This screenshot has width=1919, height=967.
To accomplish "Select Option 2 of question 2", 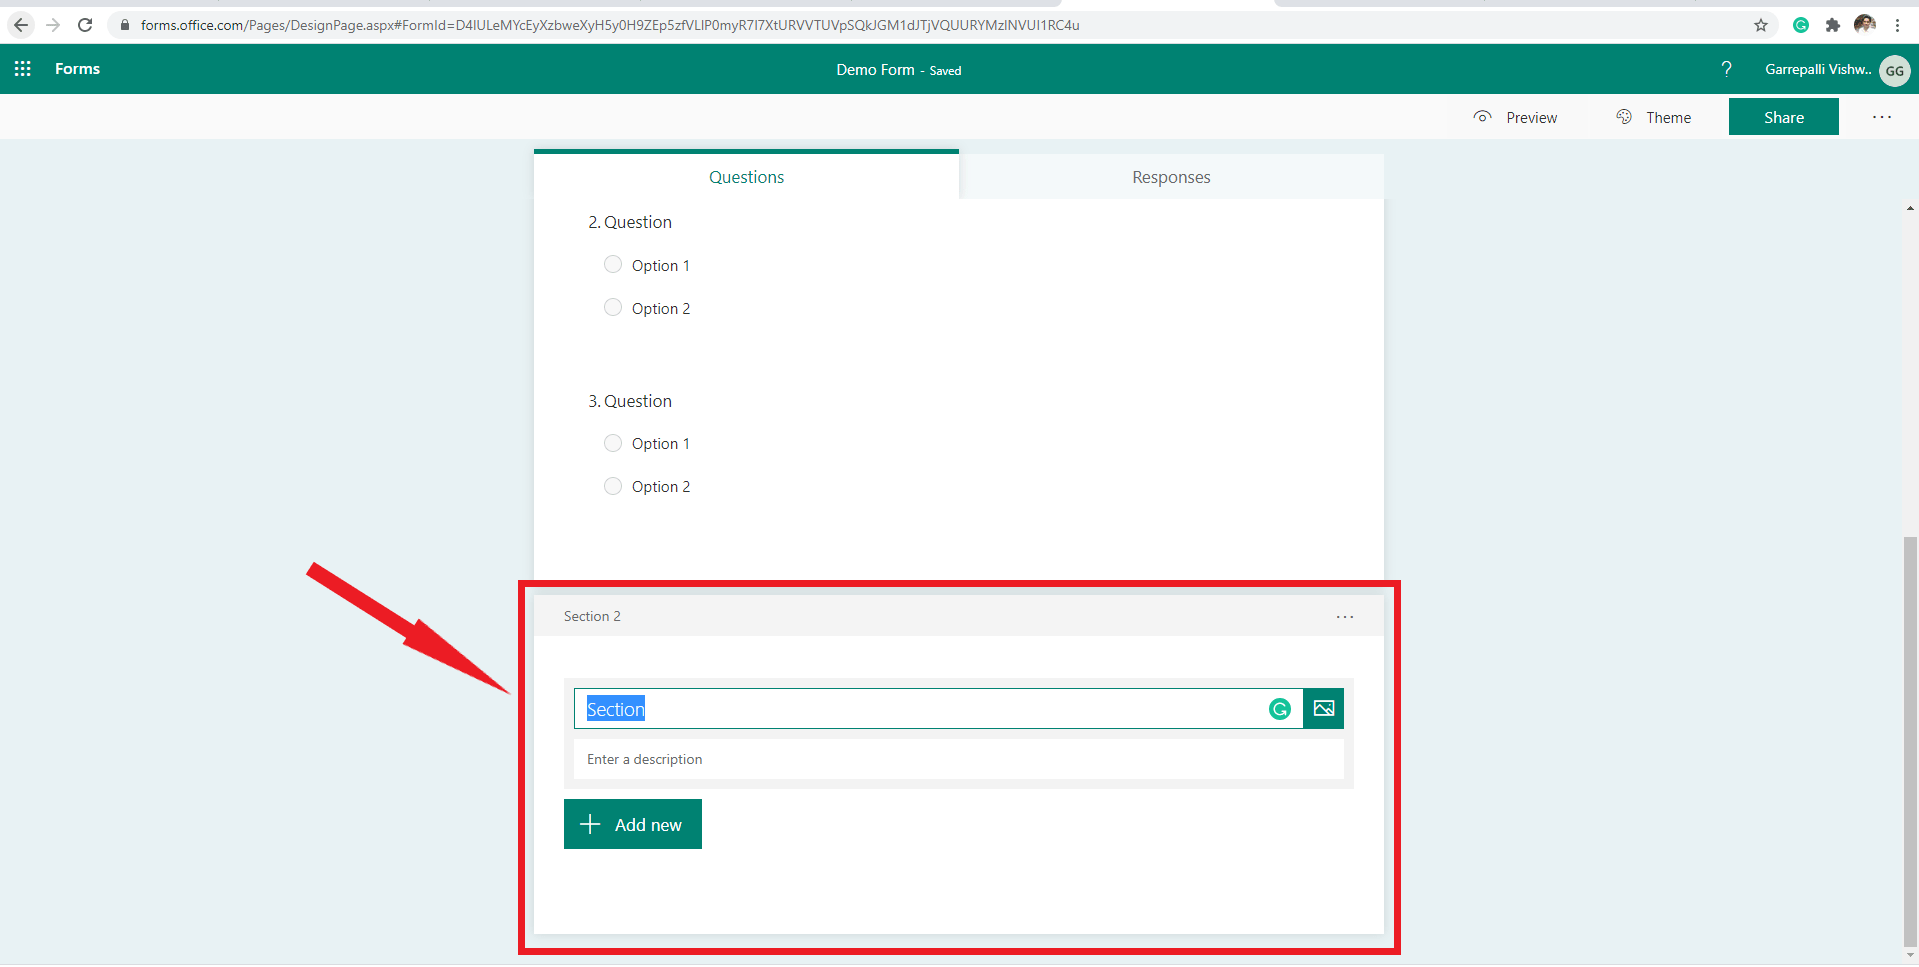I will pyautogui.click(x=613, y=307).
